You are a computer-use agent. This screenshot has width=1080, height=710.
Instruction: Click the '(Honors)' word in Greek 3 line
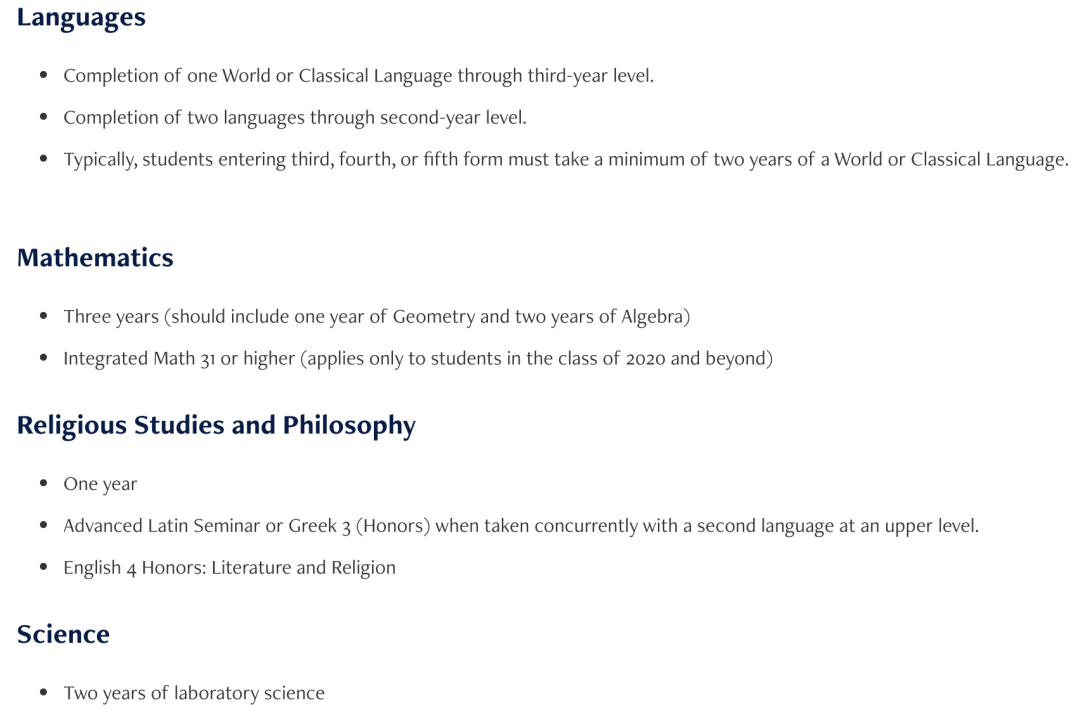393,526
